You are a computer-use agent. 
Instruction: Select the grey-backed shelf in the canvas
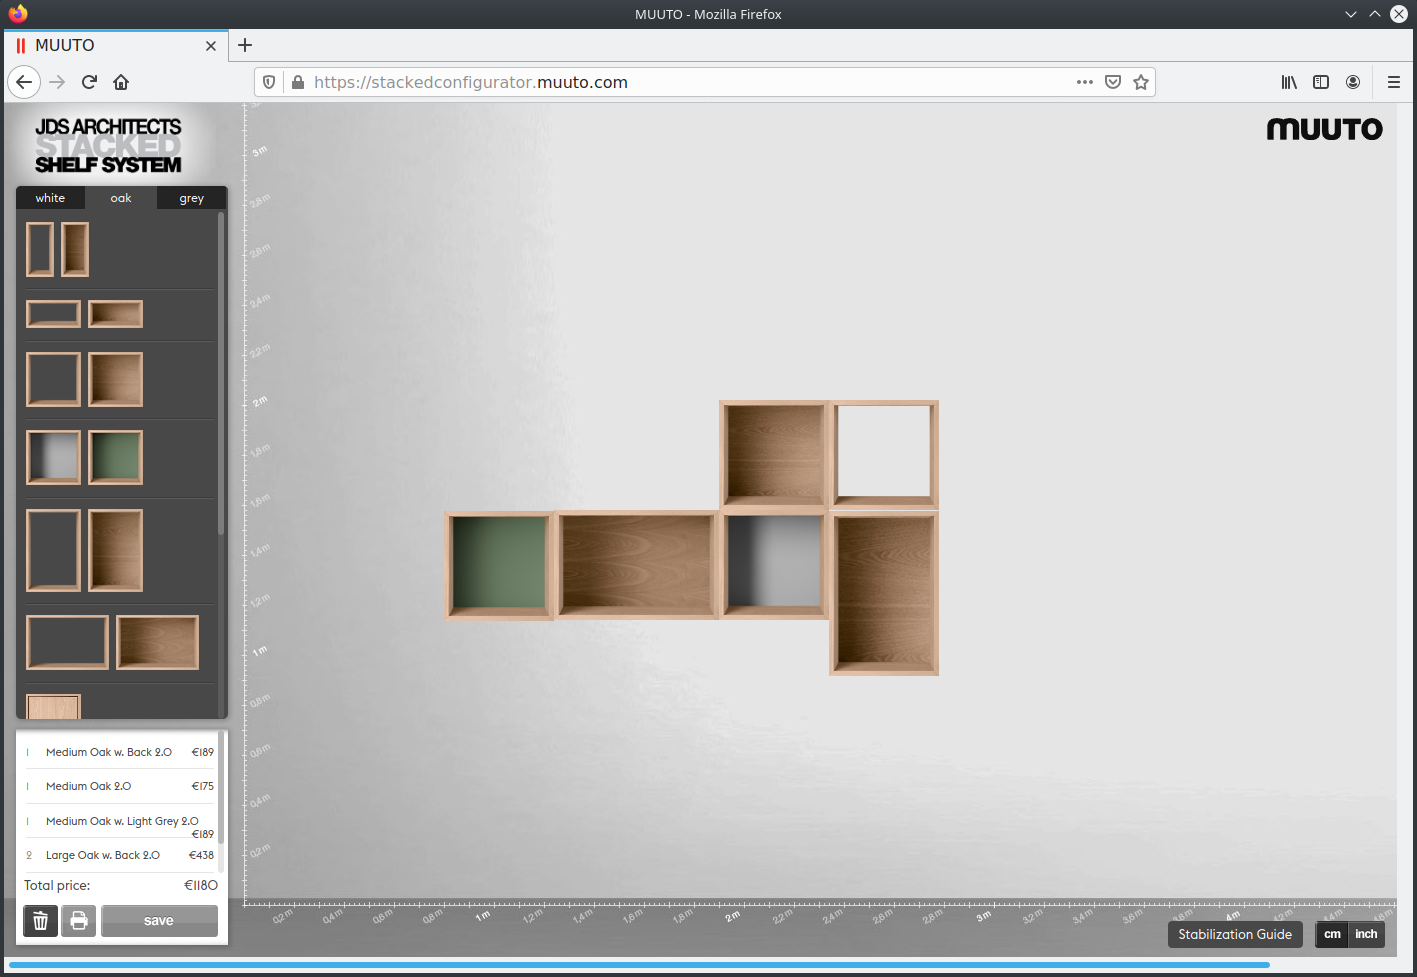pos(774,565)
